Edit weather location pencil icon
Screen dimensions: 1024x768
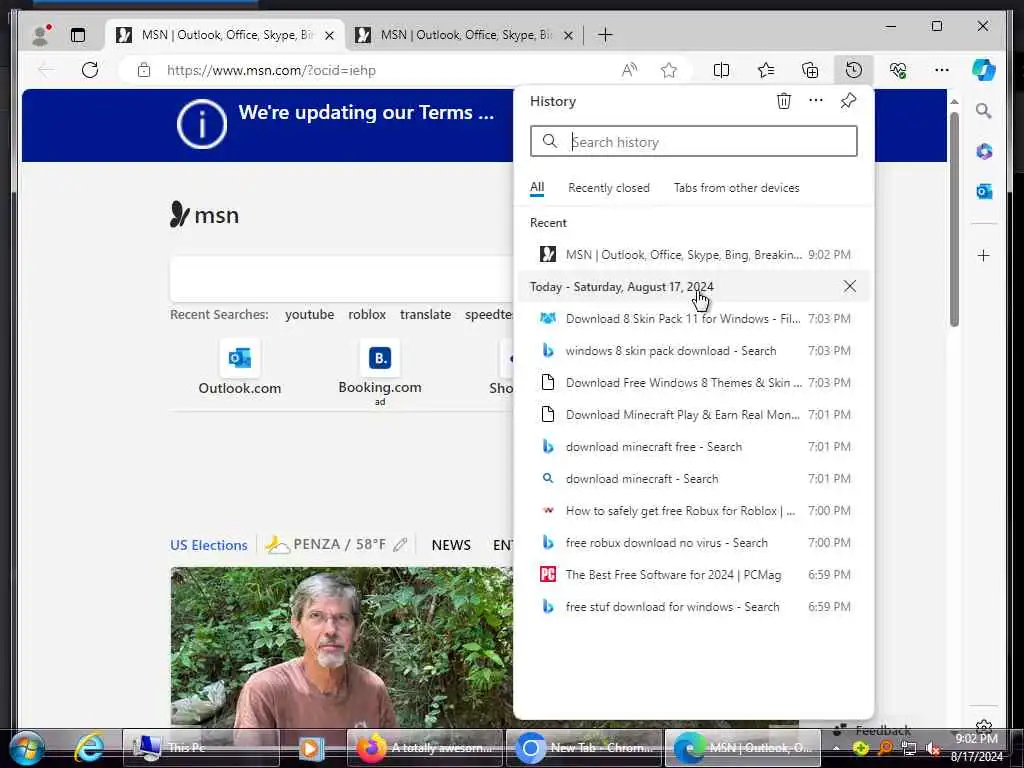coord(400,544)
